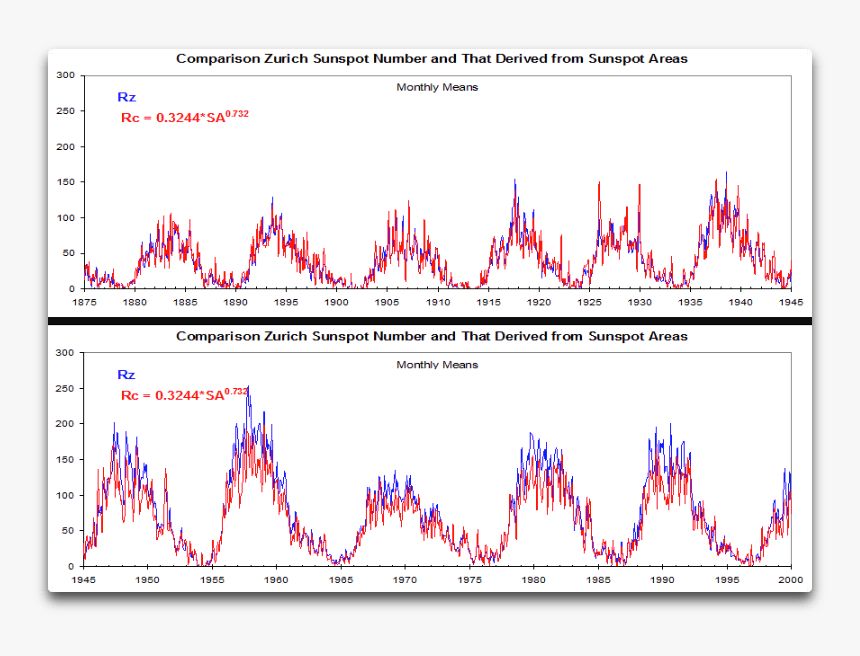This screenshot has height=656, width=860.
Task: Select the red Rc formula in upper chart
Action: pos(185,117)
